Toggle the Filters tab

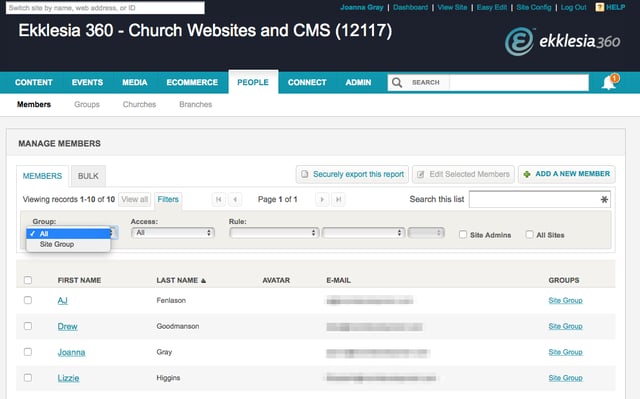tap(168, 200)
